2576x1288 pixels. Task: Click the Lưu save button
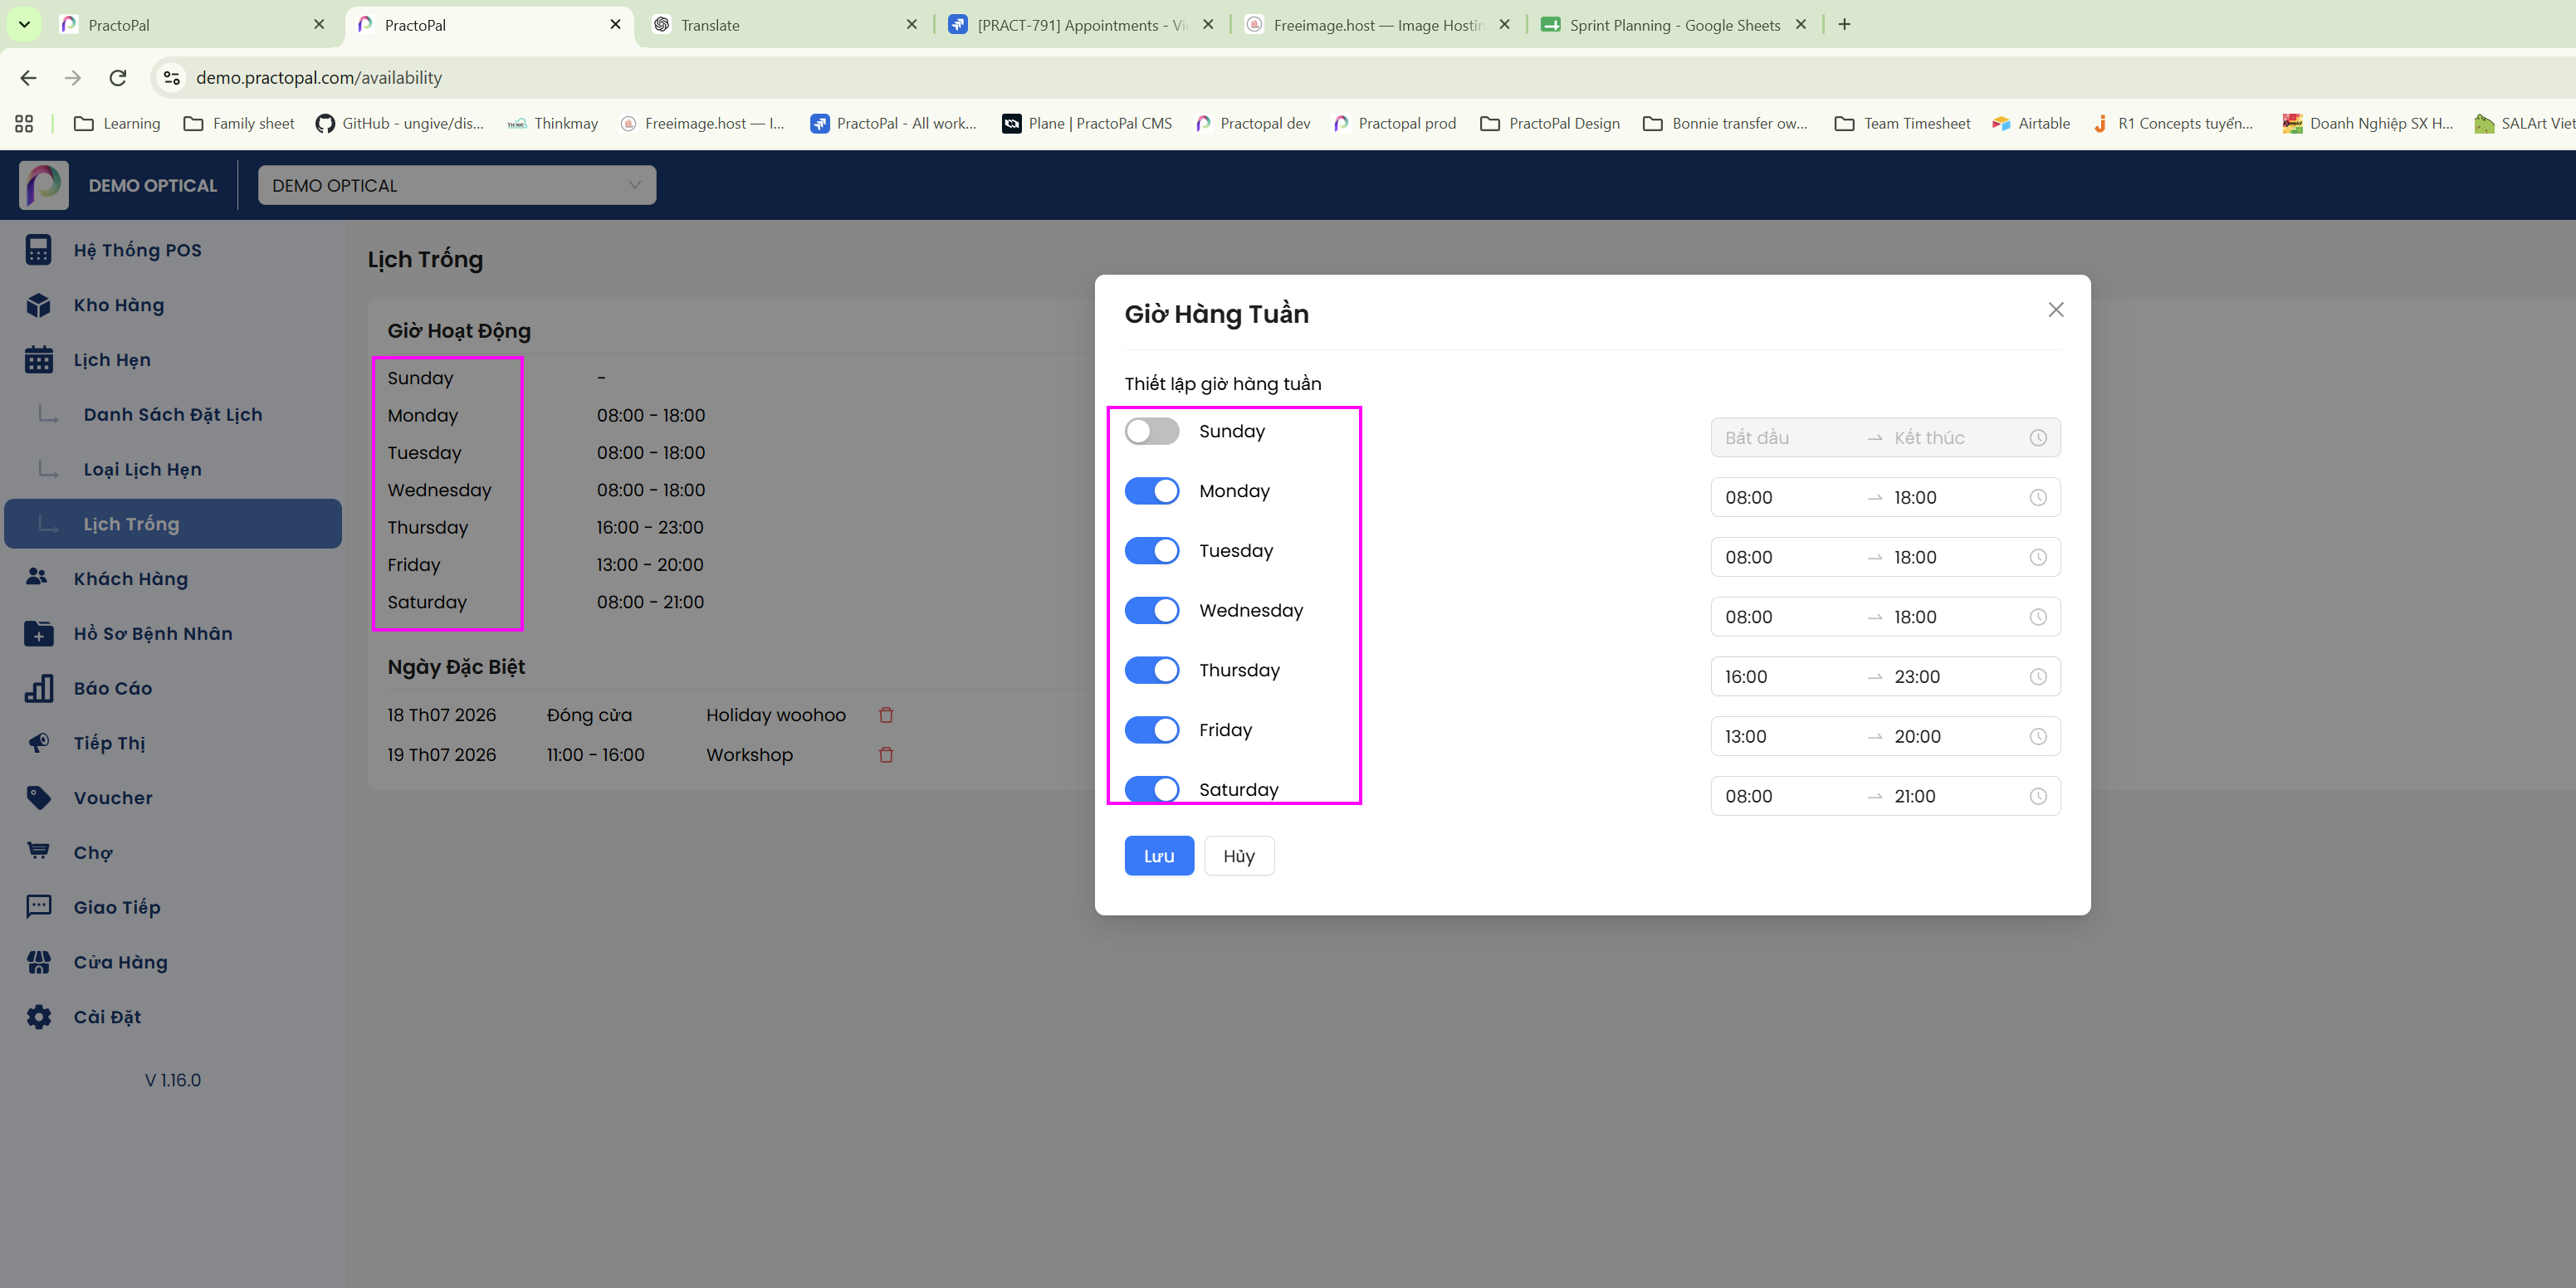tap(1159, 856)
